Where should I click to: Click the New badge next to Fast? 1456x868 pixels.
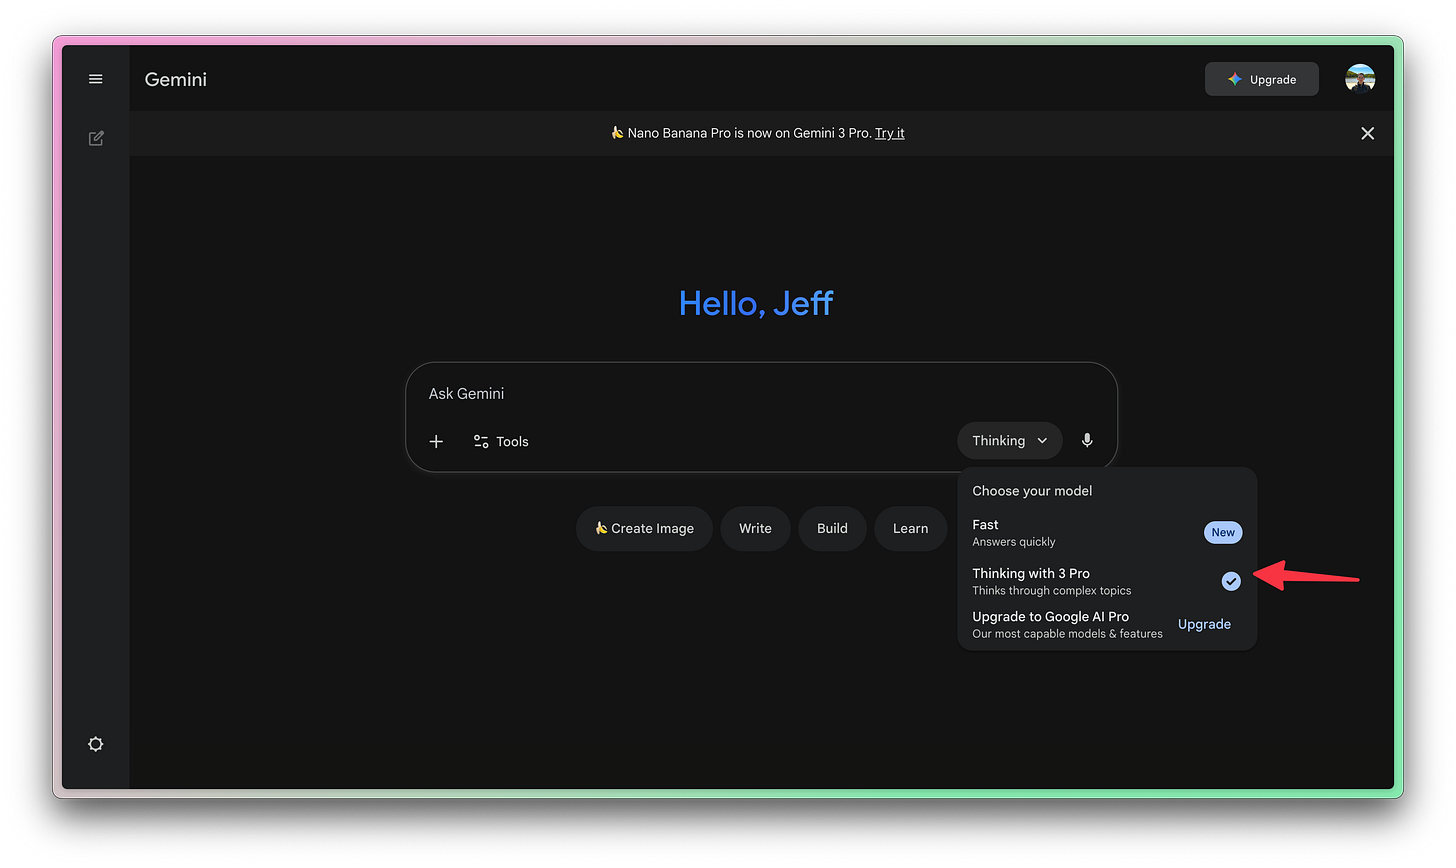1222,532
